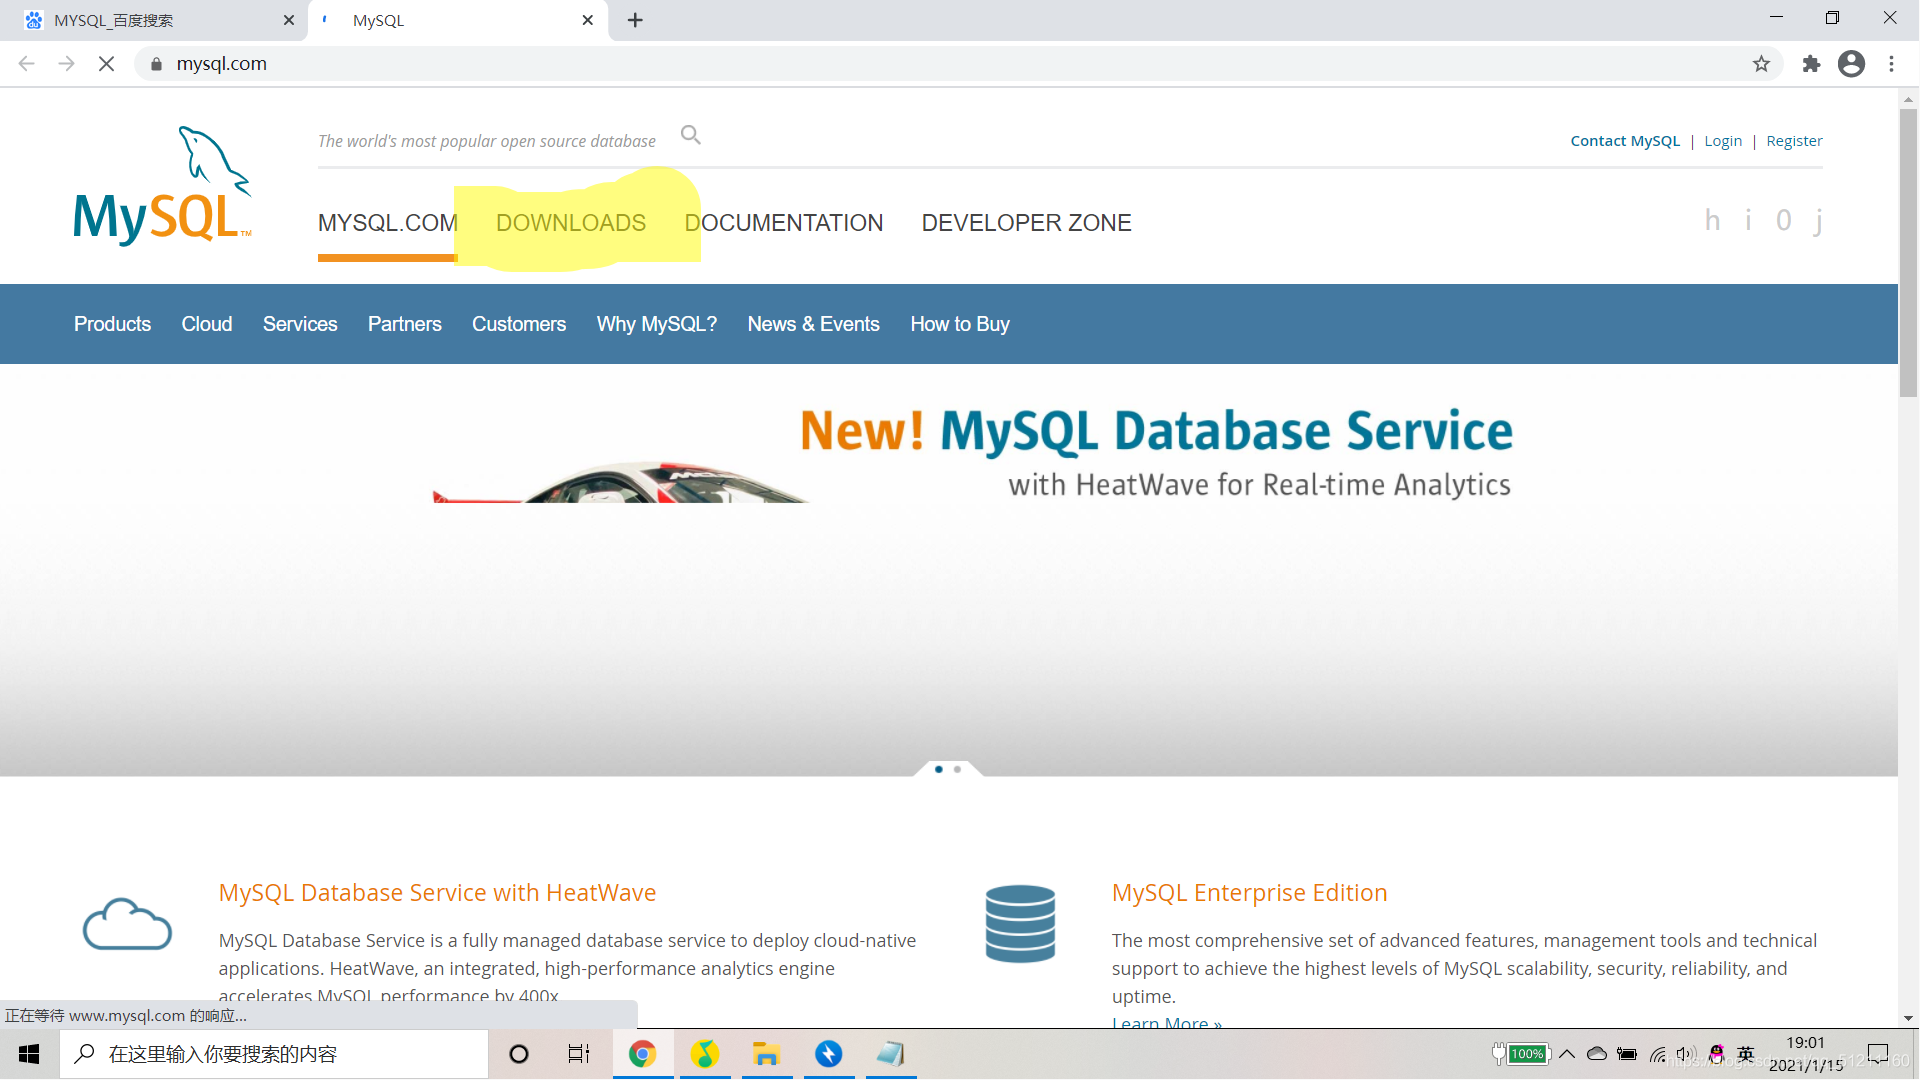Screen dimensions: 1920x1080
Task: Click the cloud icon beside HeatWave section
Action: [x=127, y=924]
